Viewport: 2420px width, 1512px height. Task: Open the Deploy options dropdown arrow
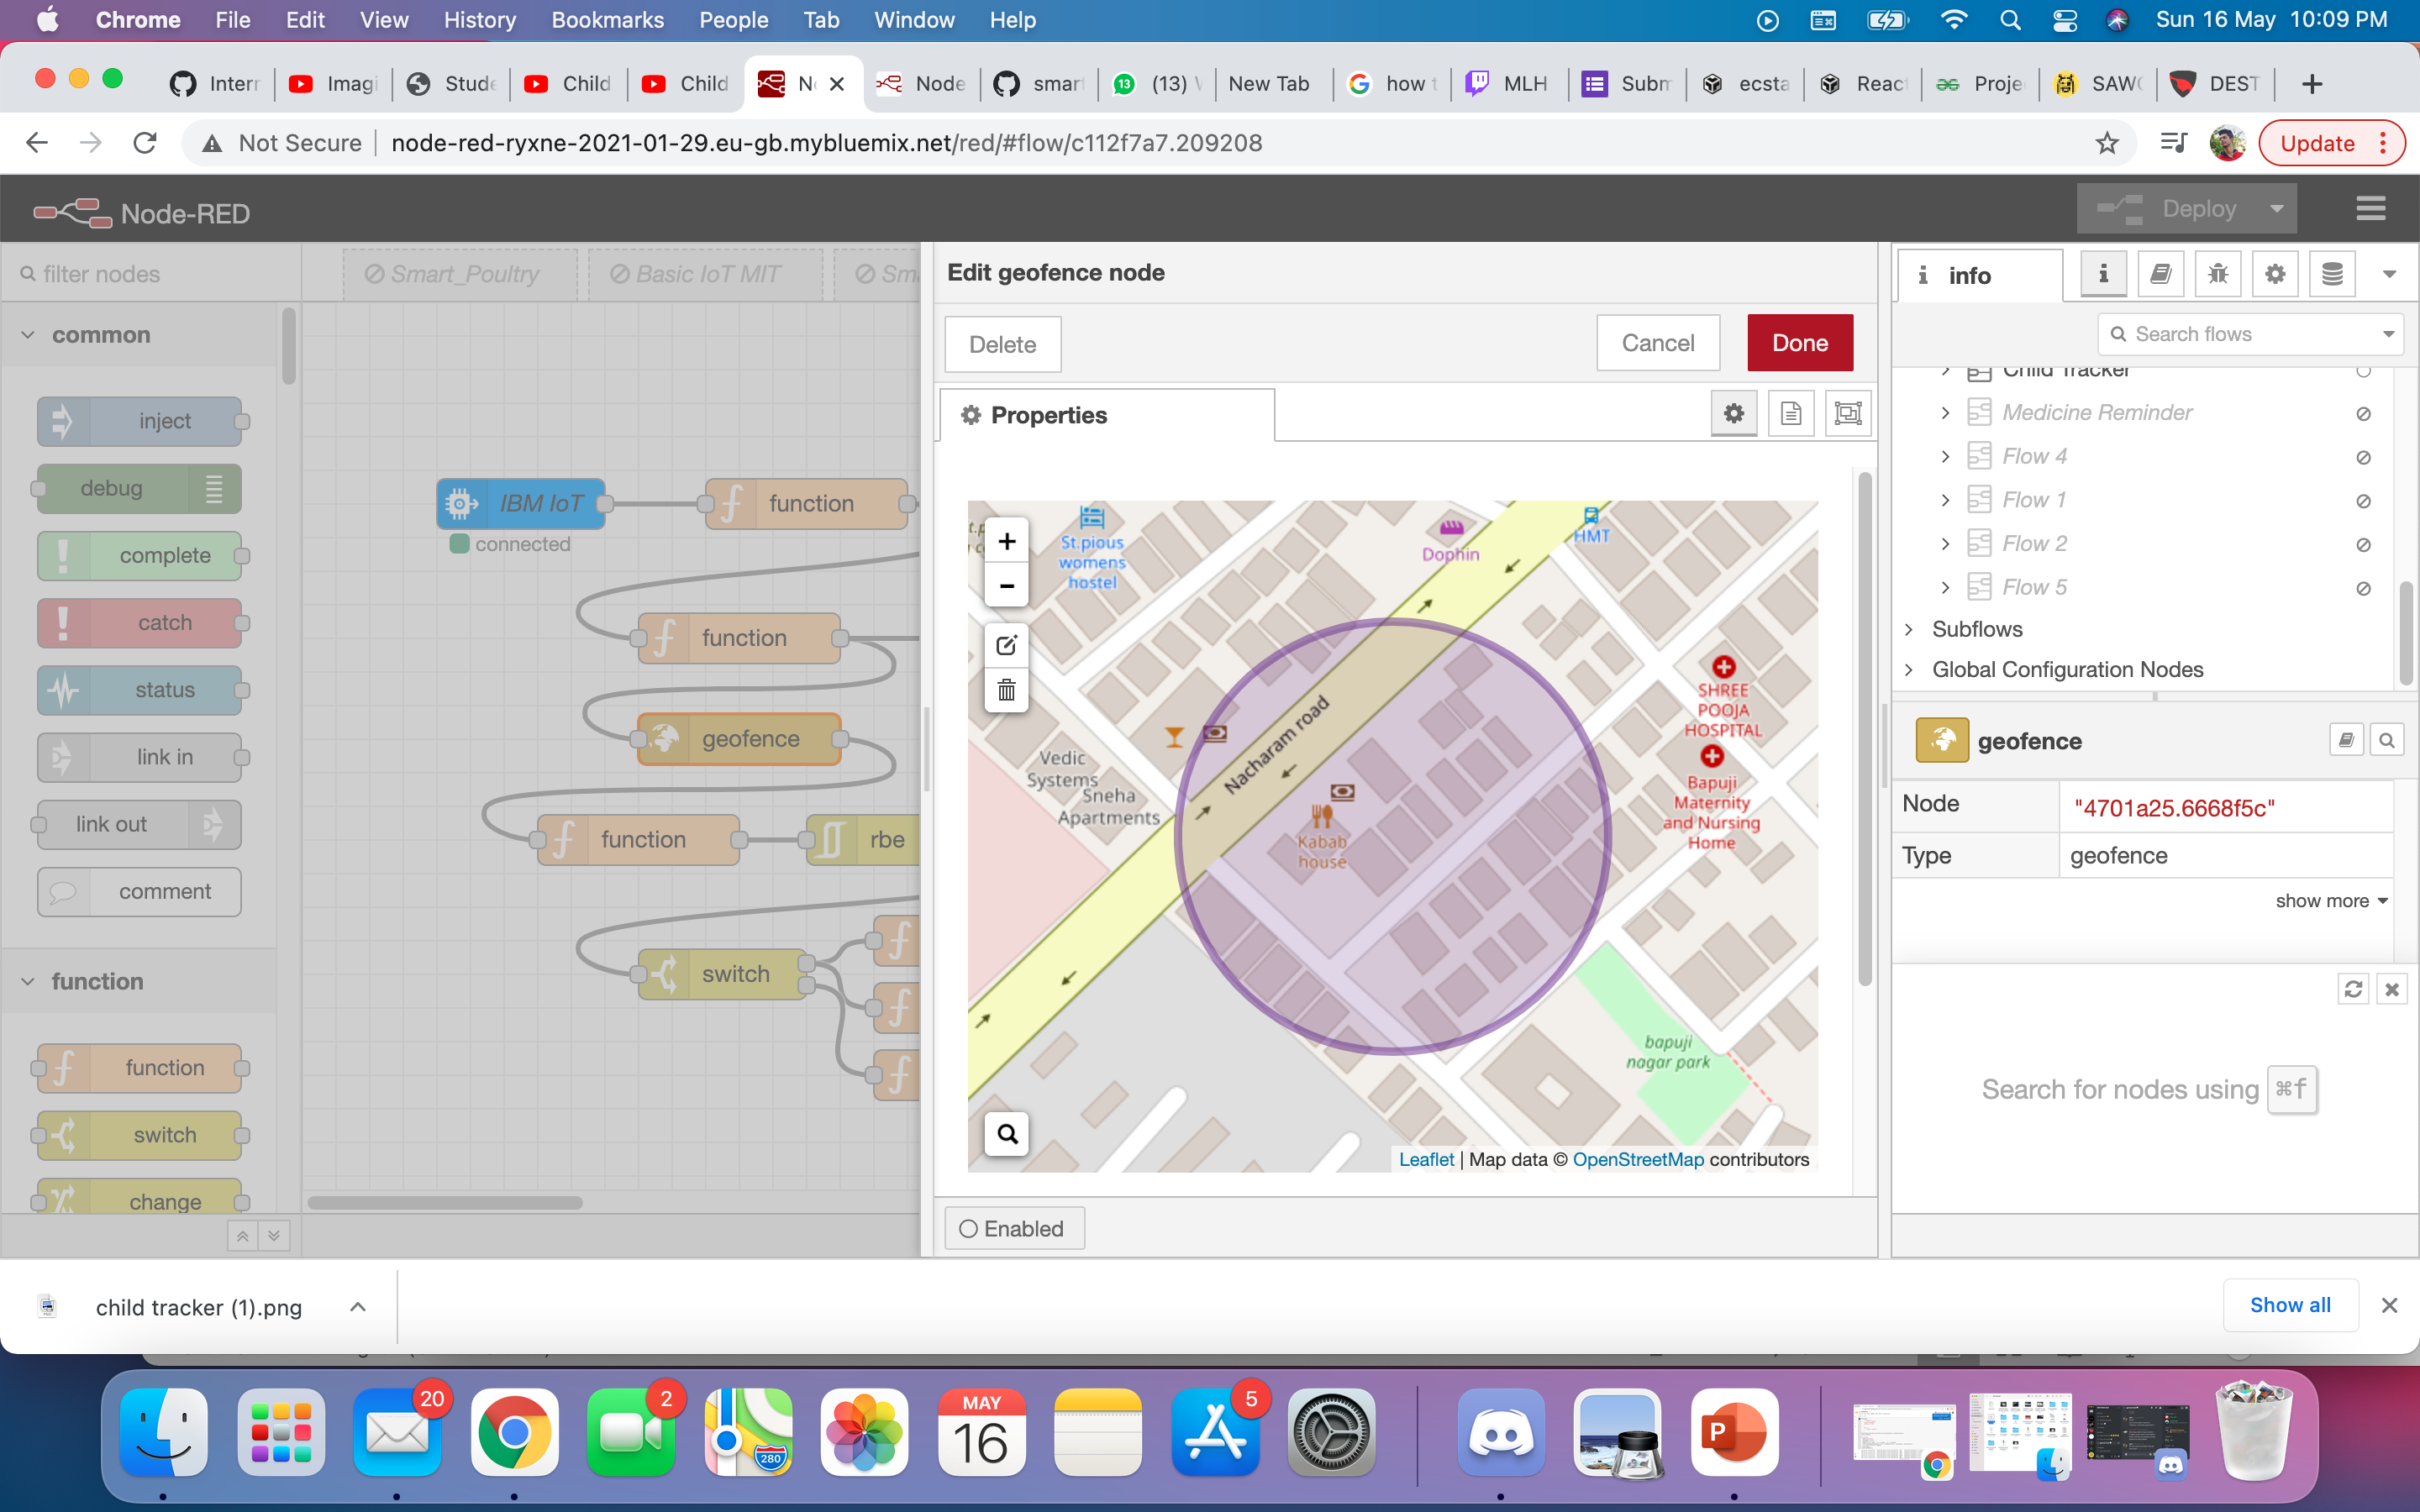pyautogui.click(x=2277, y=209)
